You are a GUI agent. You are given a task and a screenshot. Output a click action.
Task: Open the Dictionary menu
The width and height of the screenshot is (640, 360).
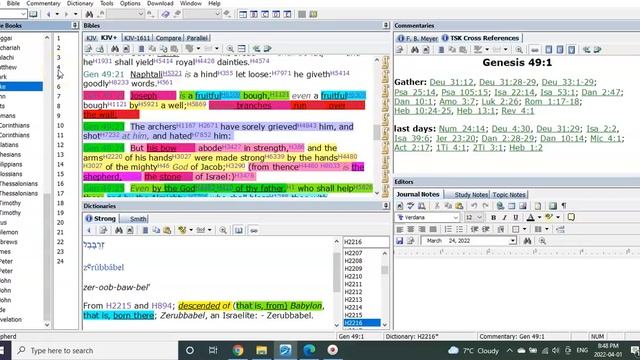coord(80,3)
